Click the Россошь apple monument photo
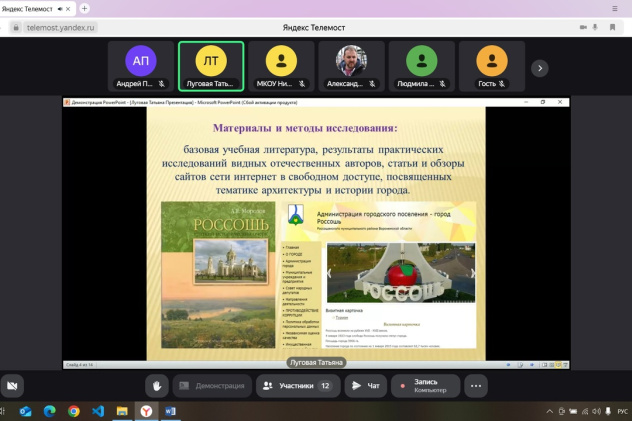 (401, 272)
